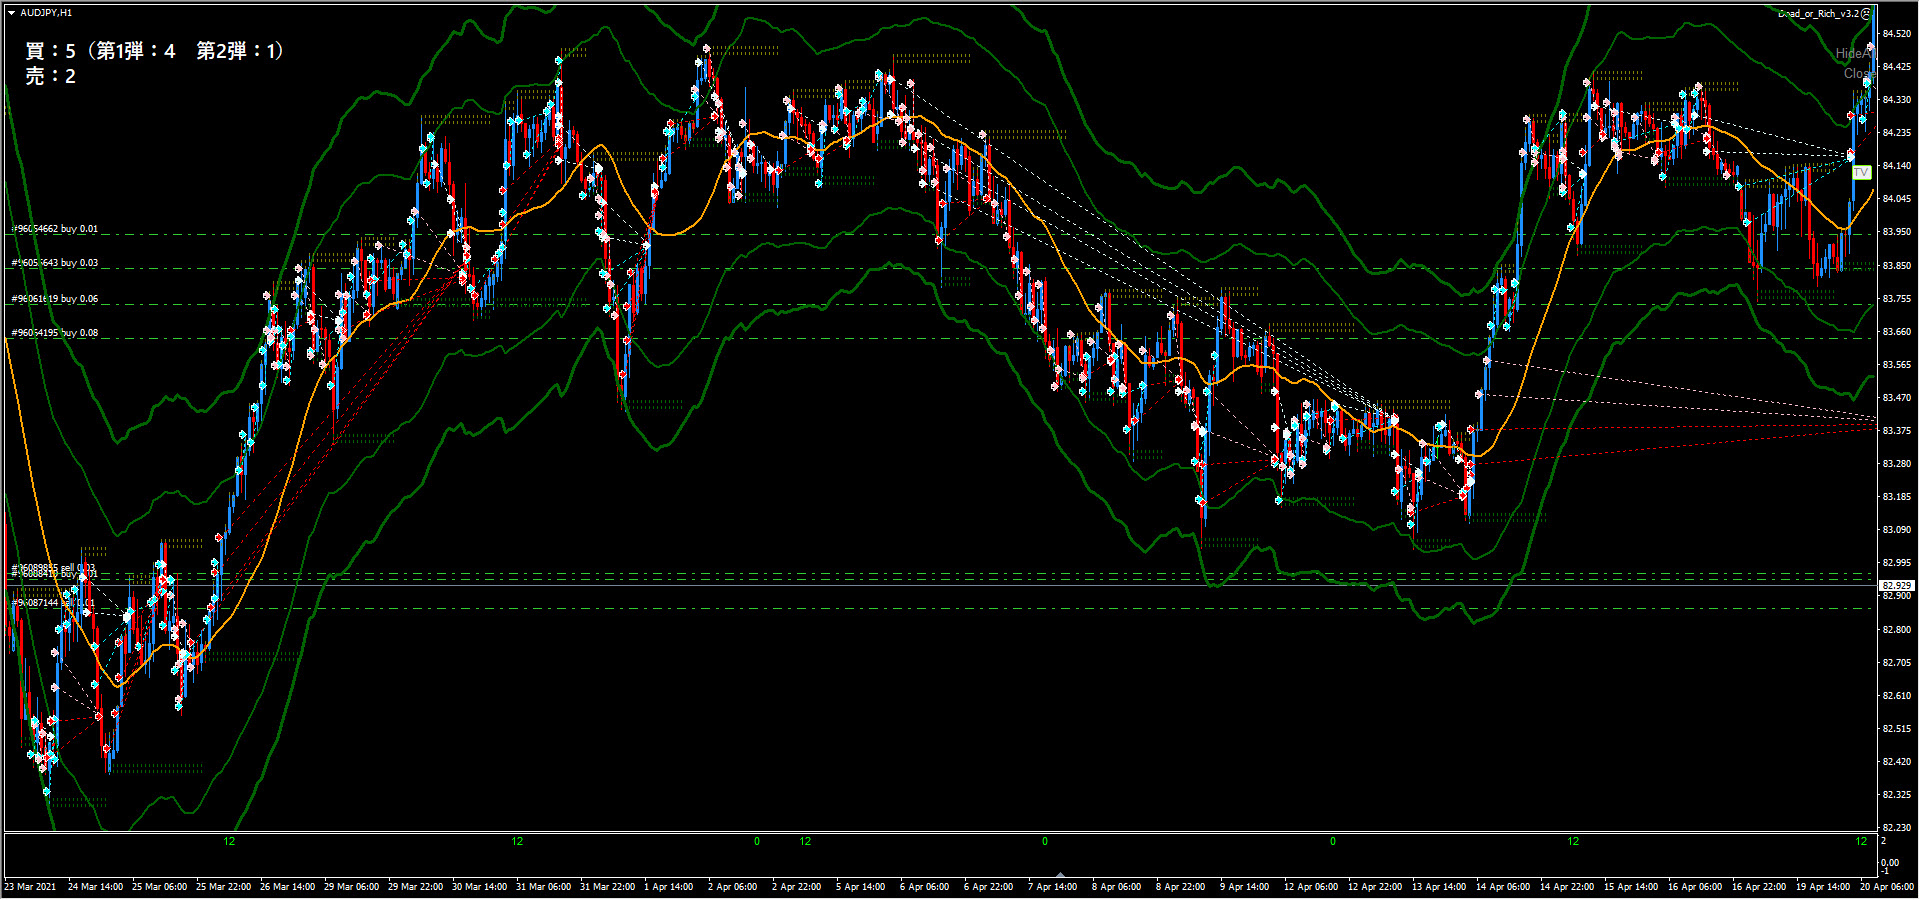Click the current price marker 82.929
1920x900 pixels.
(1897, 586)
